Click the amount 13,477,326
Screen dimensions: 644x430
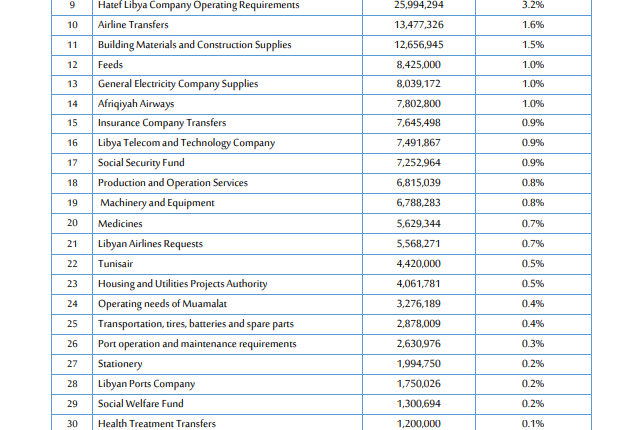tap(419, 25)
